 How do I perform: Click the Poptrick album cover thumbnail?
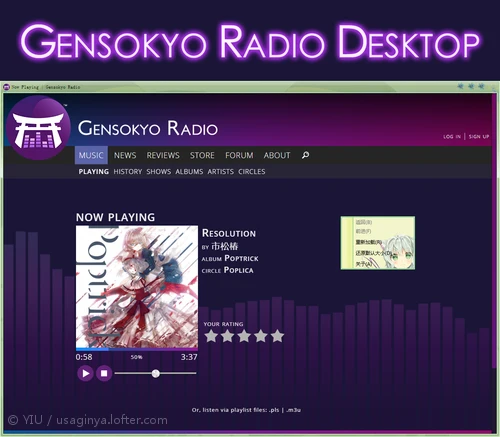(137, 287)
